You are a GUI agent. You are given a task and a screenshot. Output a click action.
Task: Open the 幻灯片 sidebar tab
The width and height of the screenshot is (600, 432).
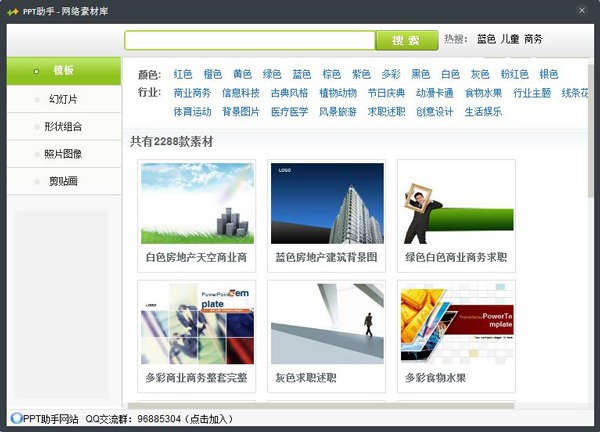(x=64, y=99)
